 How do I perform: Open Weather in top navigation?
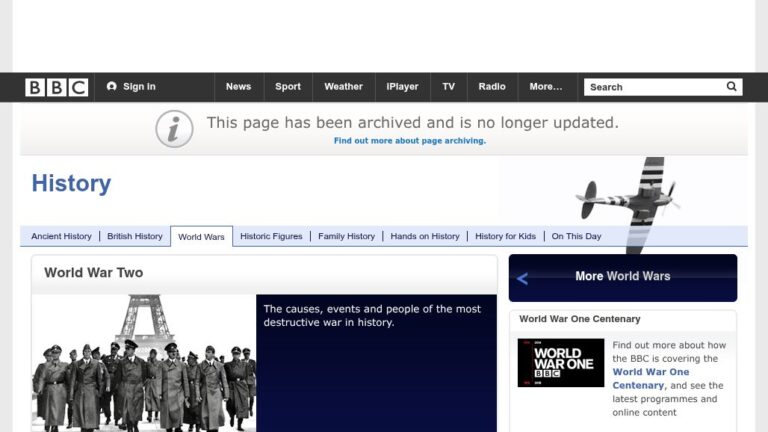point(343,87)
